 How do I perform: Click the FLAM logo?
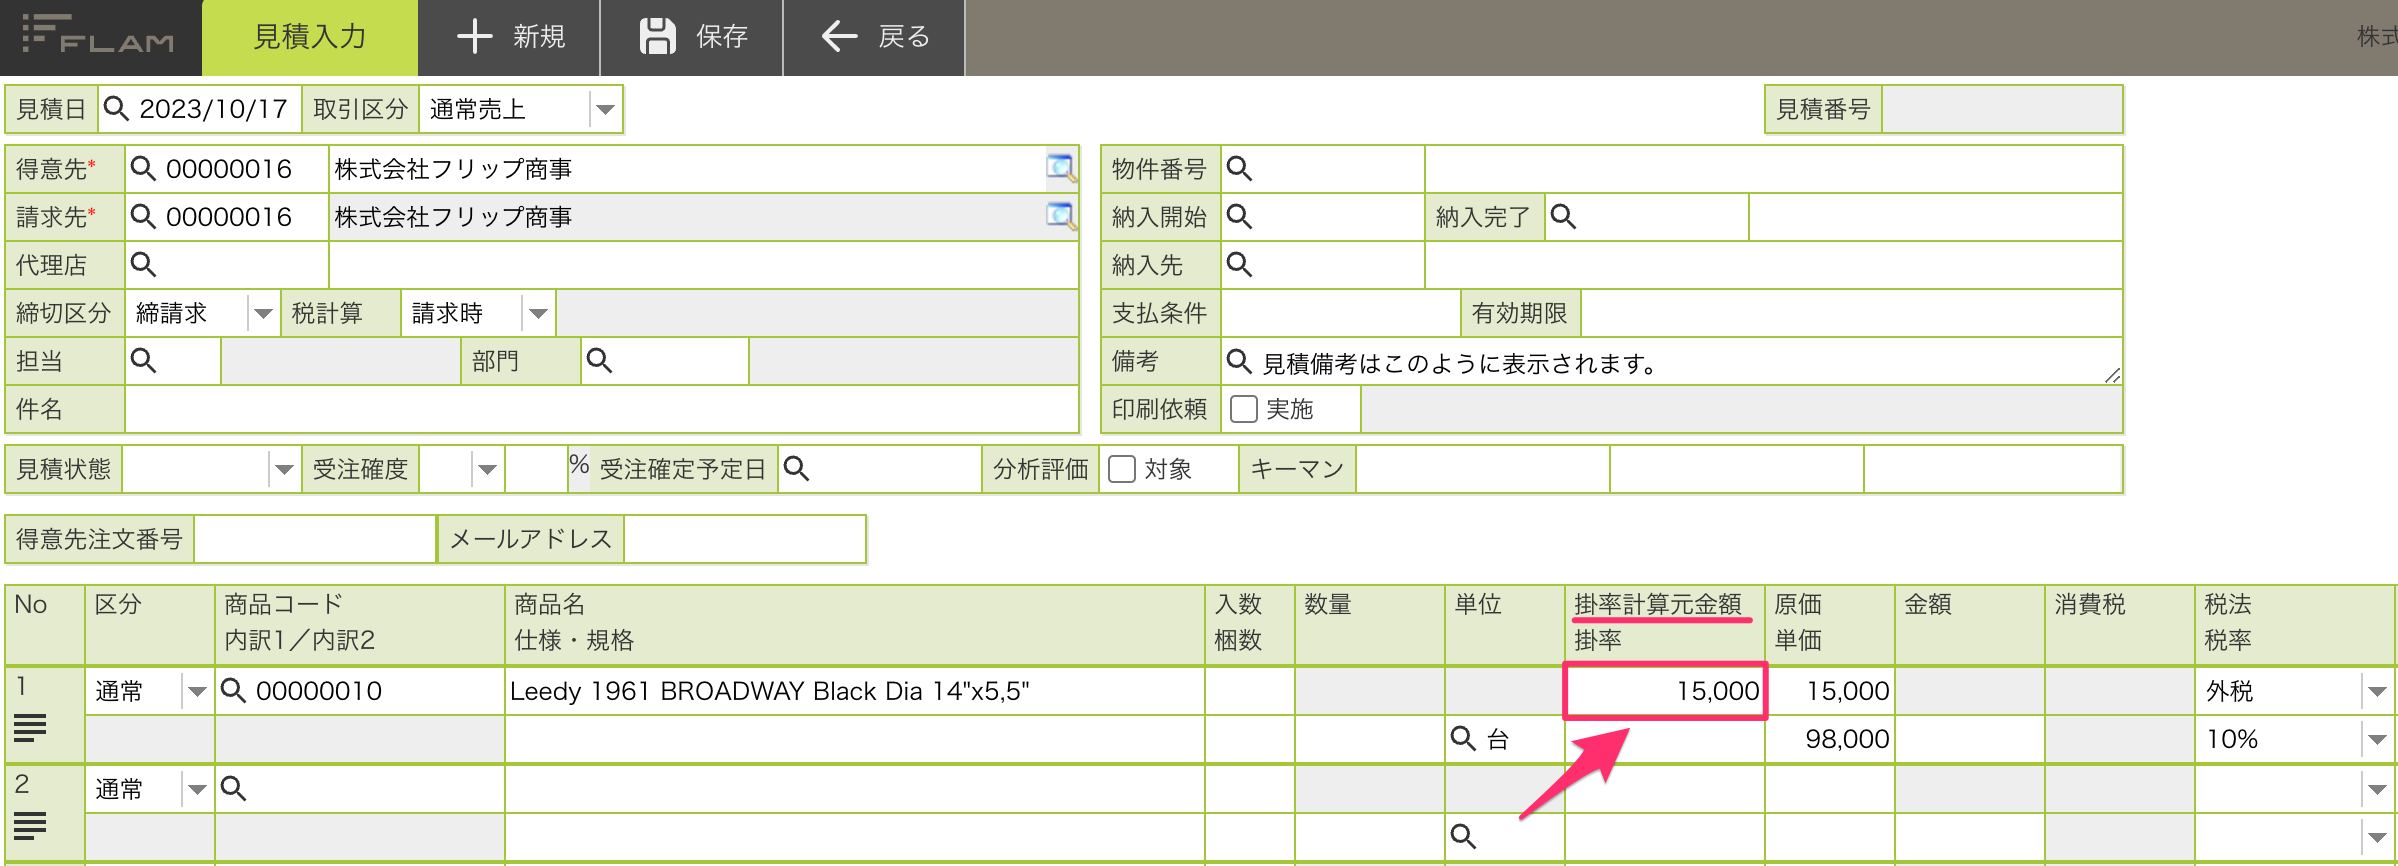(98, 35)
